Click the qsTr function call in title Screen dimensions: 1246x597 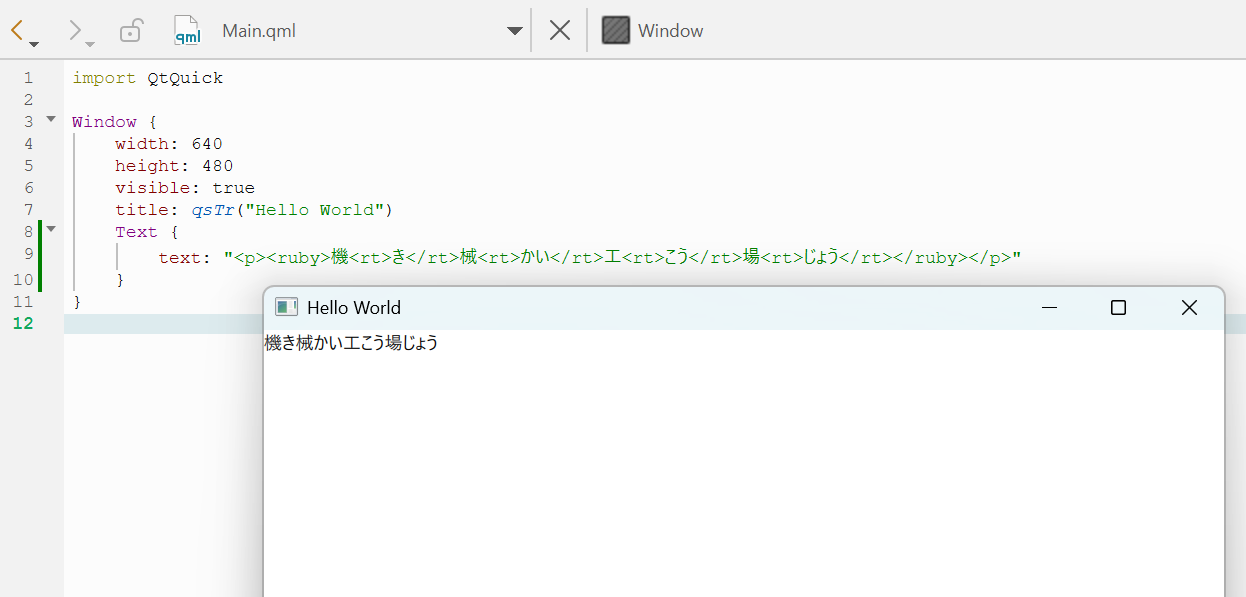click(x=212, y=210)
